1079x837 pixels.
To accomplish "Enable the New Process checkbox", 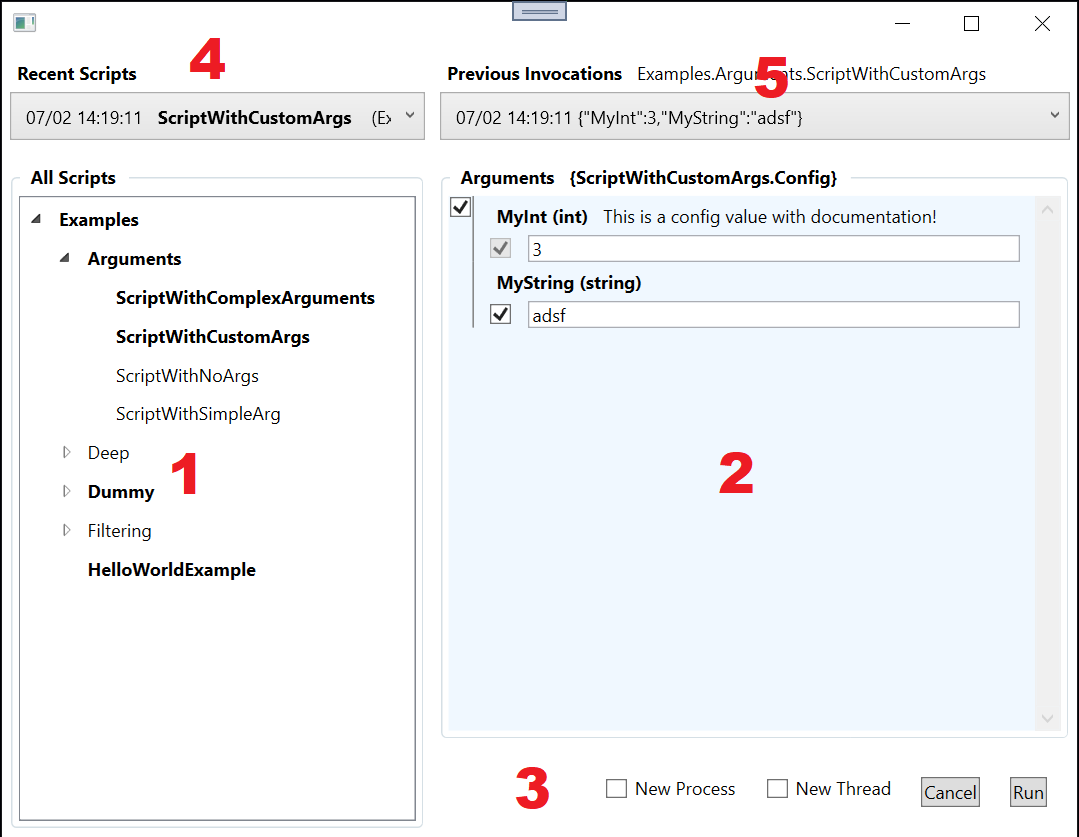I will (616, 788).
